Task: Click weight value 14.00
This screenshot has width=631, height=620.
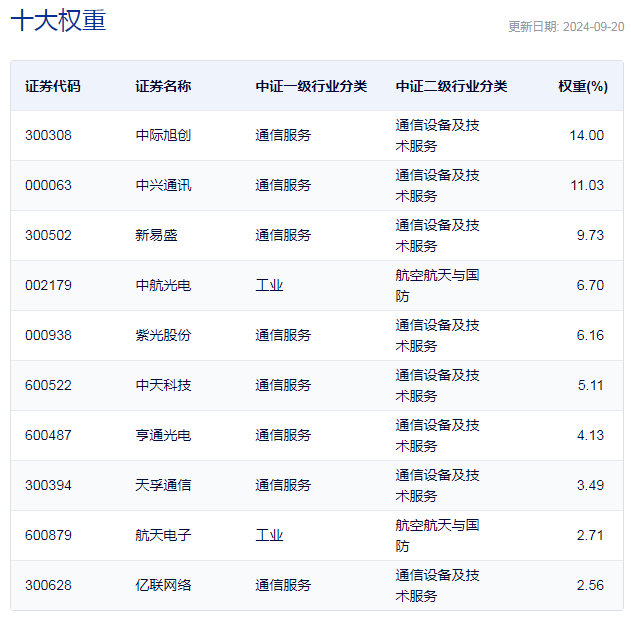Action: [587, 135]
